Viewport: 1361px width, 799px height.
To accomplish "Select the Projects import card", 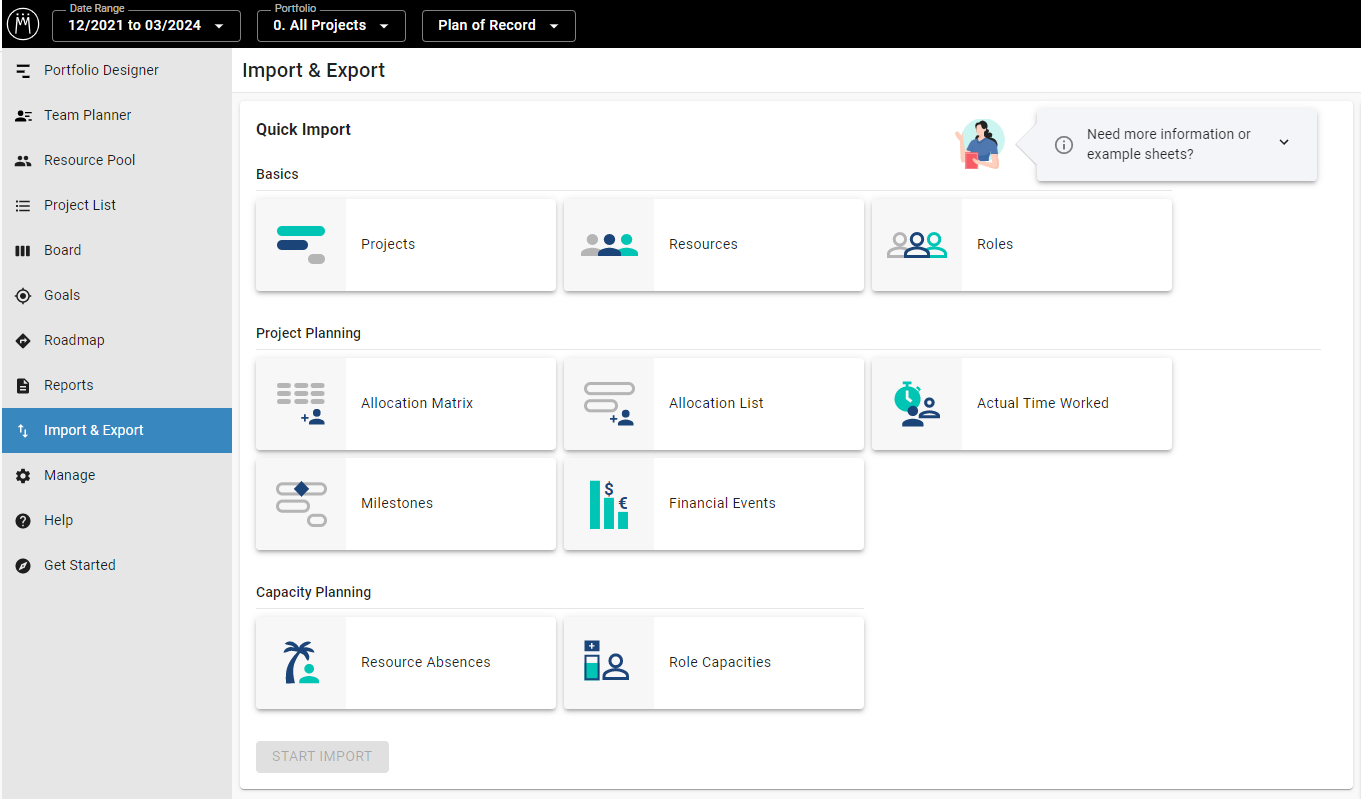I will (406, 245).
